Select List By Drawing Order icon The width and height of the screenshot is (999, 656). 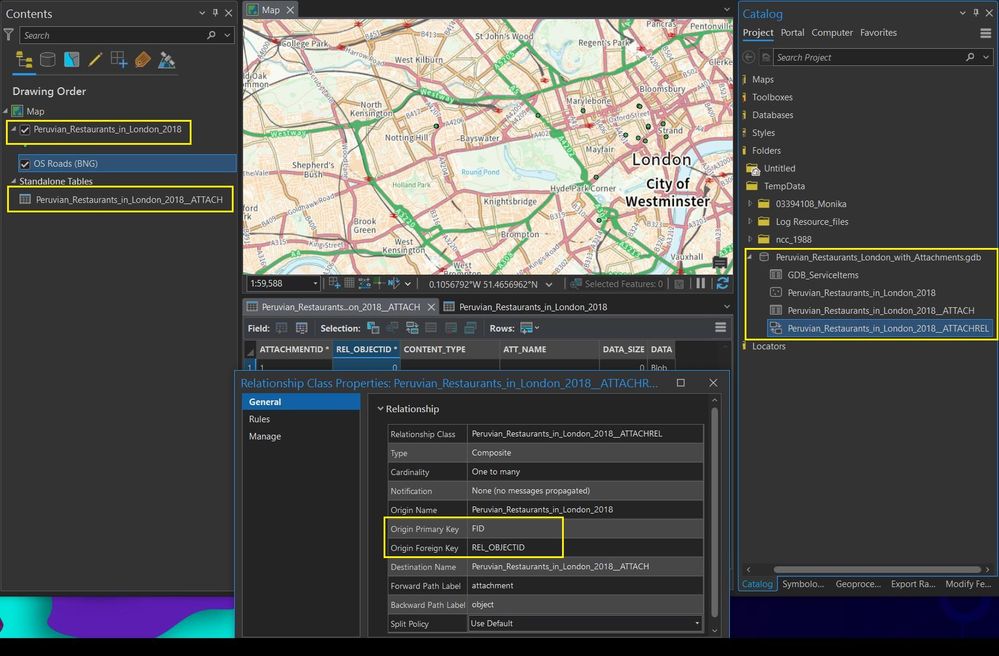point(24,60)
